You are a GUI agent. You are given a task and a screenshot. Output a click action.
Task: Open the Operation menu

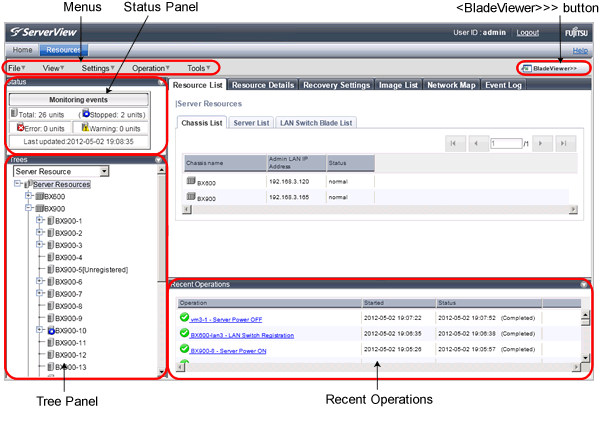(150, 68)
